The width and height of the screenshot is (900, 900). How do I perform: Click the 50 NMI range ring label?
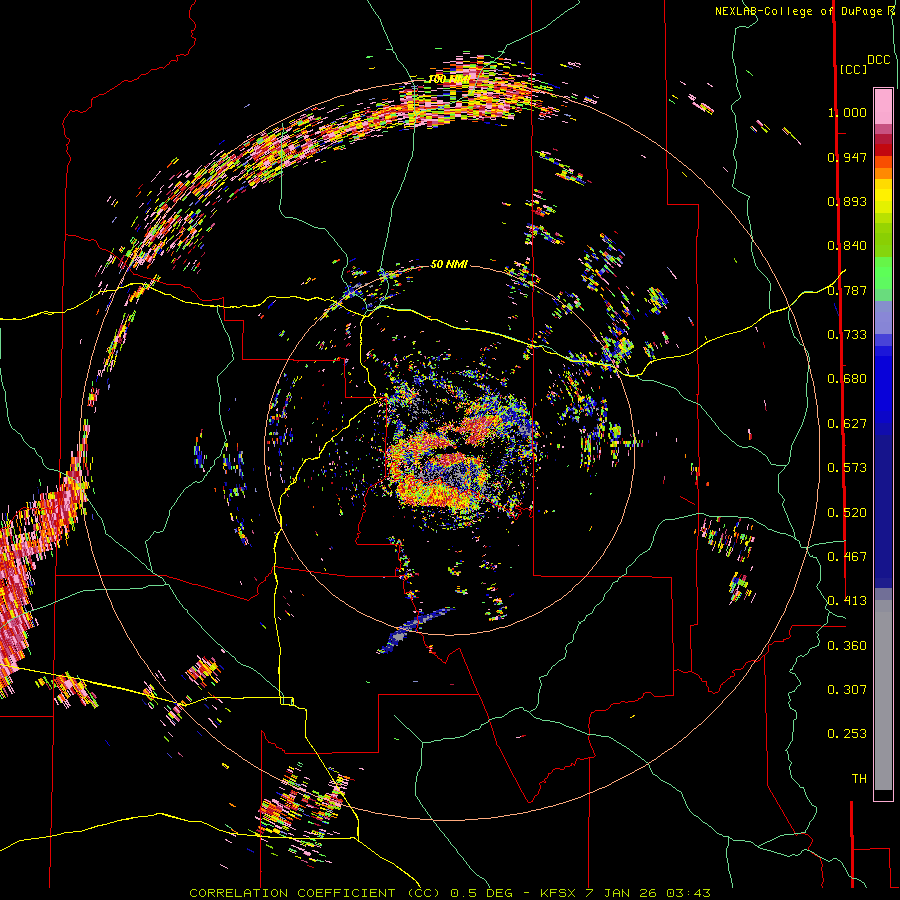click(x=449, y=264)
